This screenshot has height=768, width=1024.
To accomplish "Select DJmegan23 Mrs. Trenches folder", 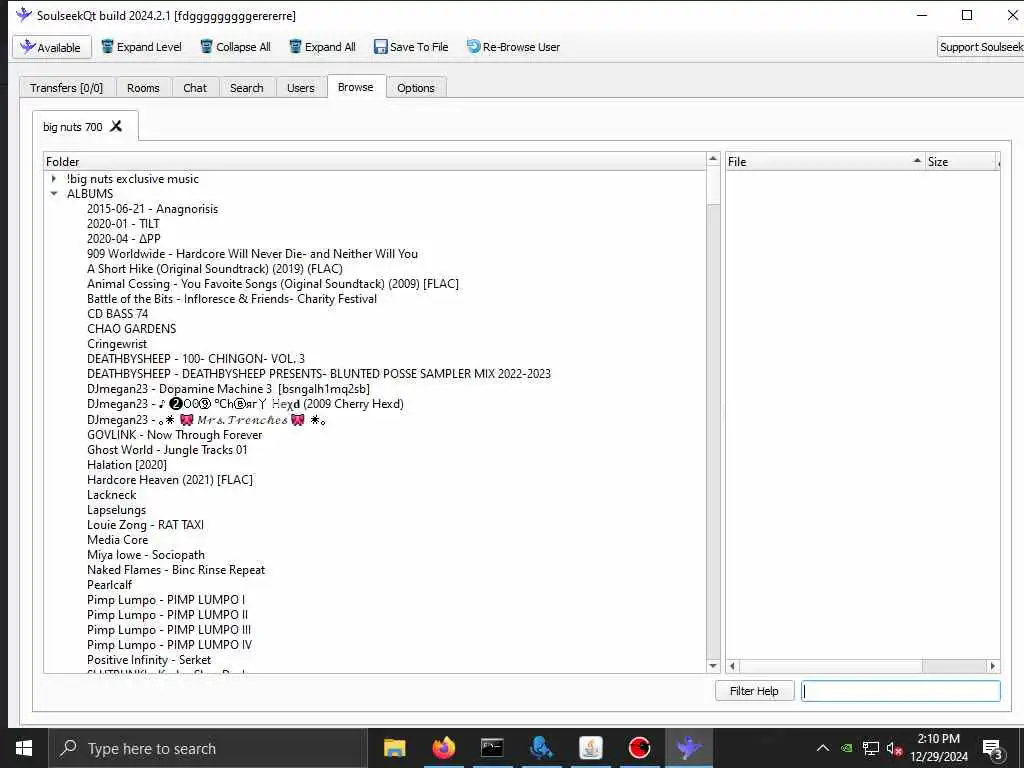I will (206, 420).
